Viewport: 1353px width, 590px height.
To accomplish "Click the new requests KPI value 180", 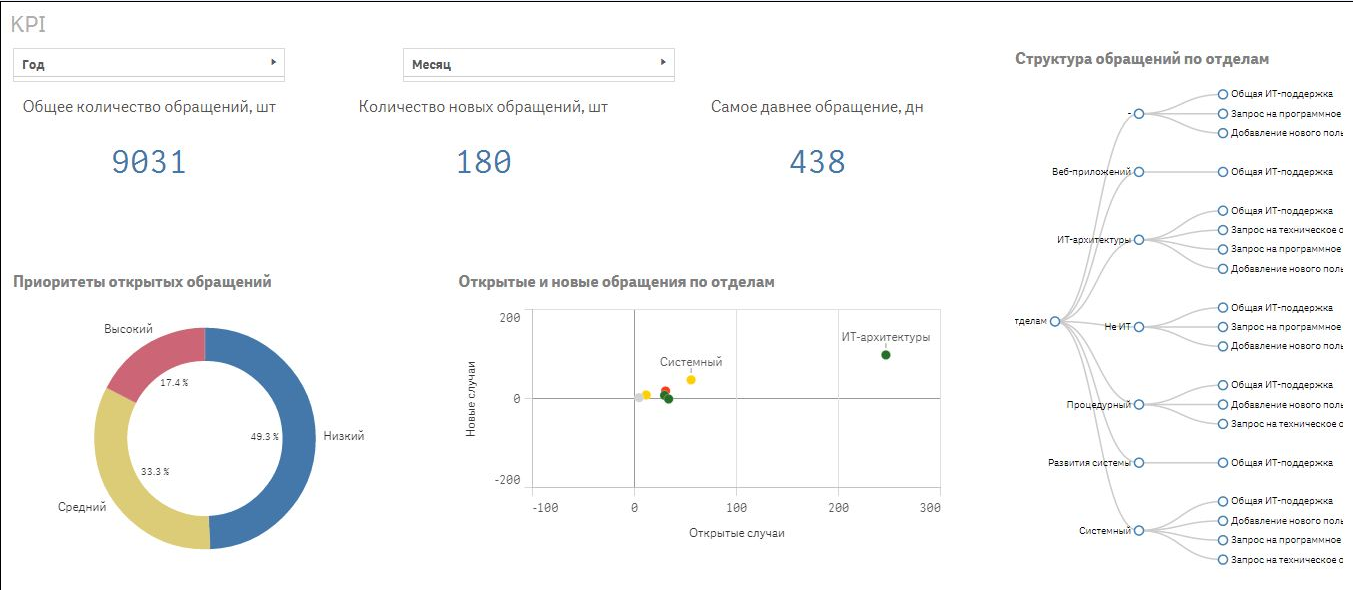I will pos(483,162).
